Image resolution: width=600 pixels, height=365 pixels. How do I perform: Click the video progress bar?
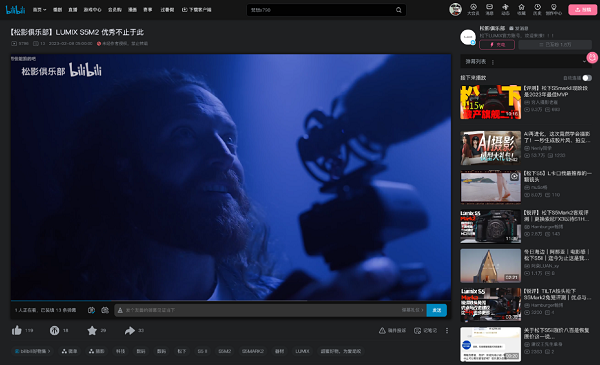[231, 300]
